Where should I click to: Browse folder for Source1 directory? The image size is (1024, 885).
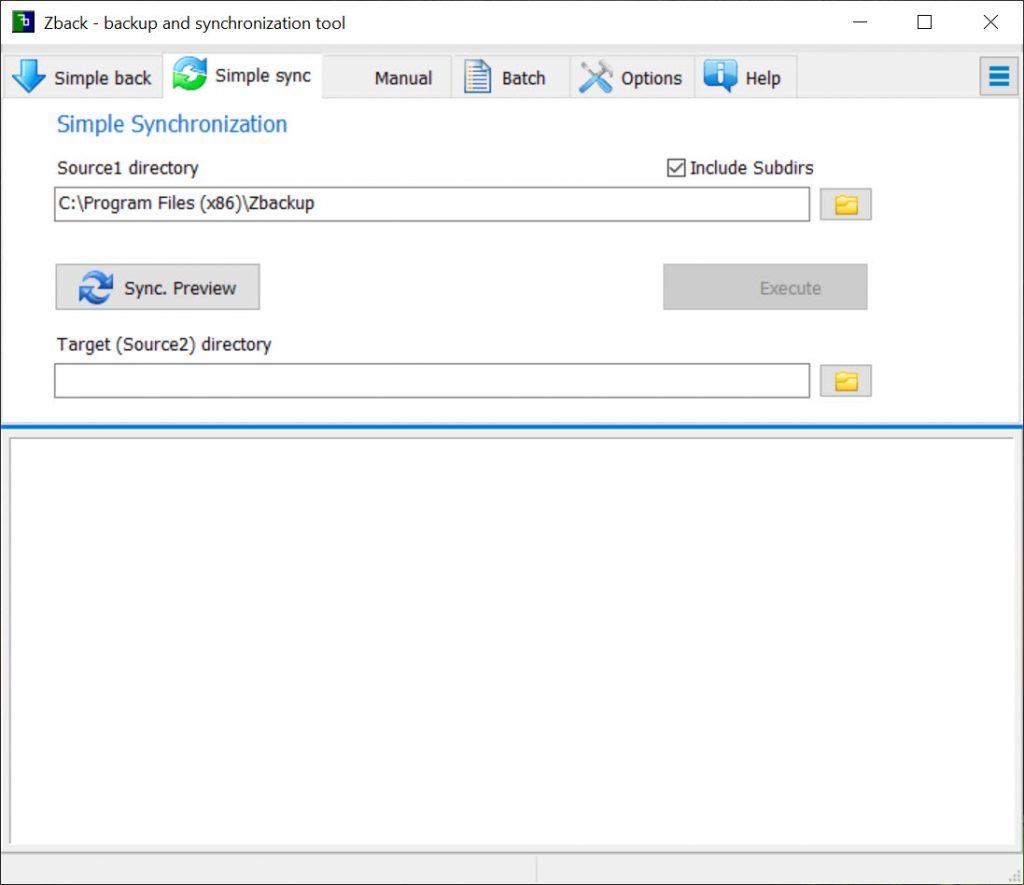846,204
